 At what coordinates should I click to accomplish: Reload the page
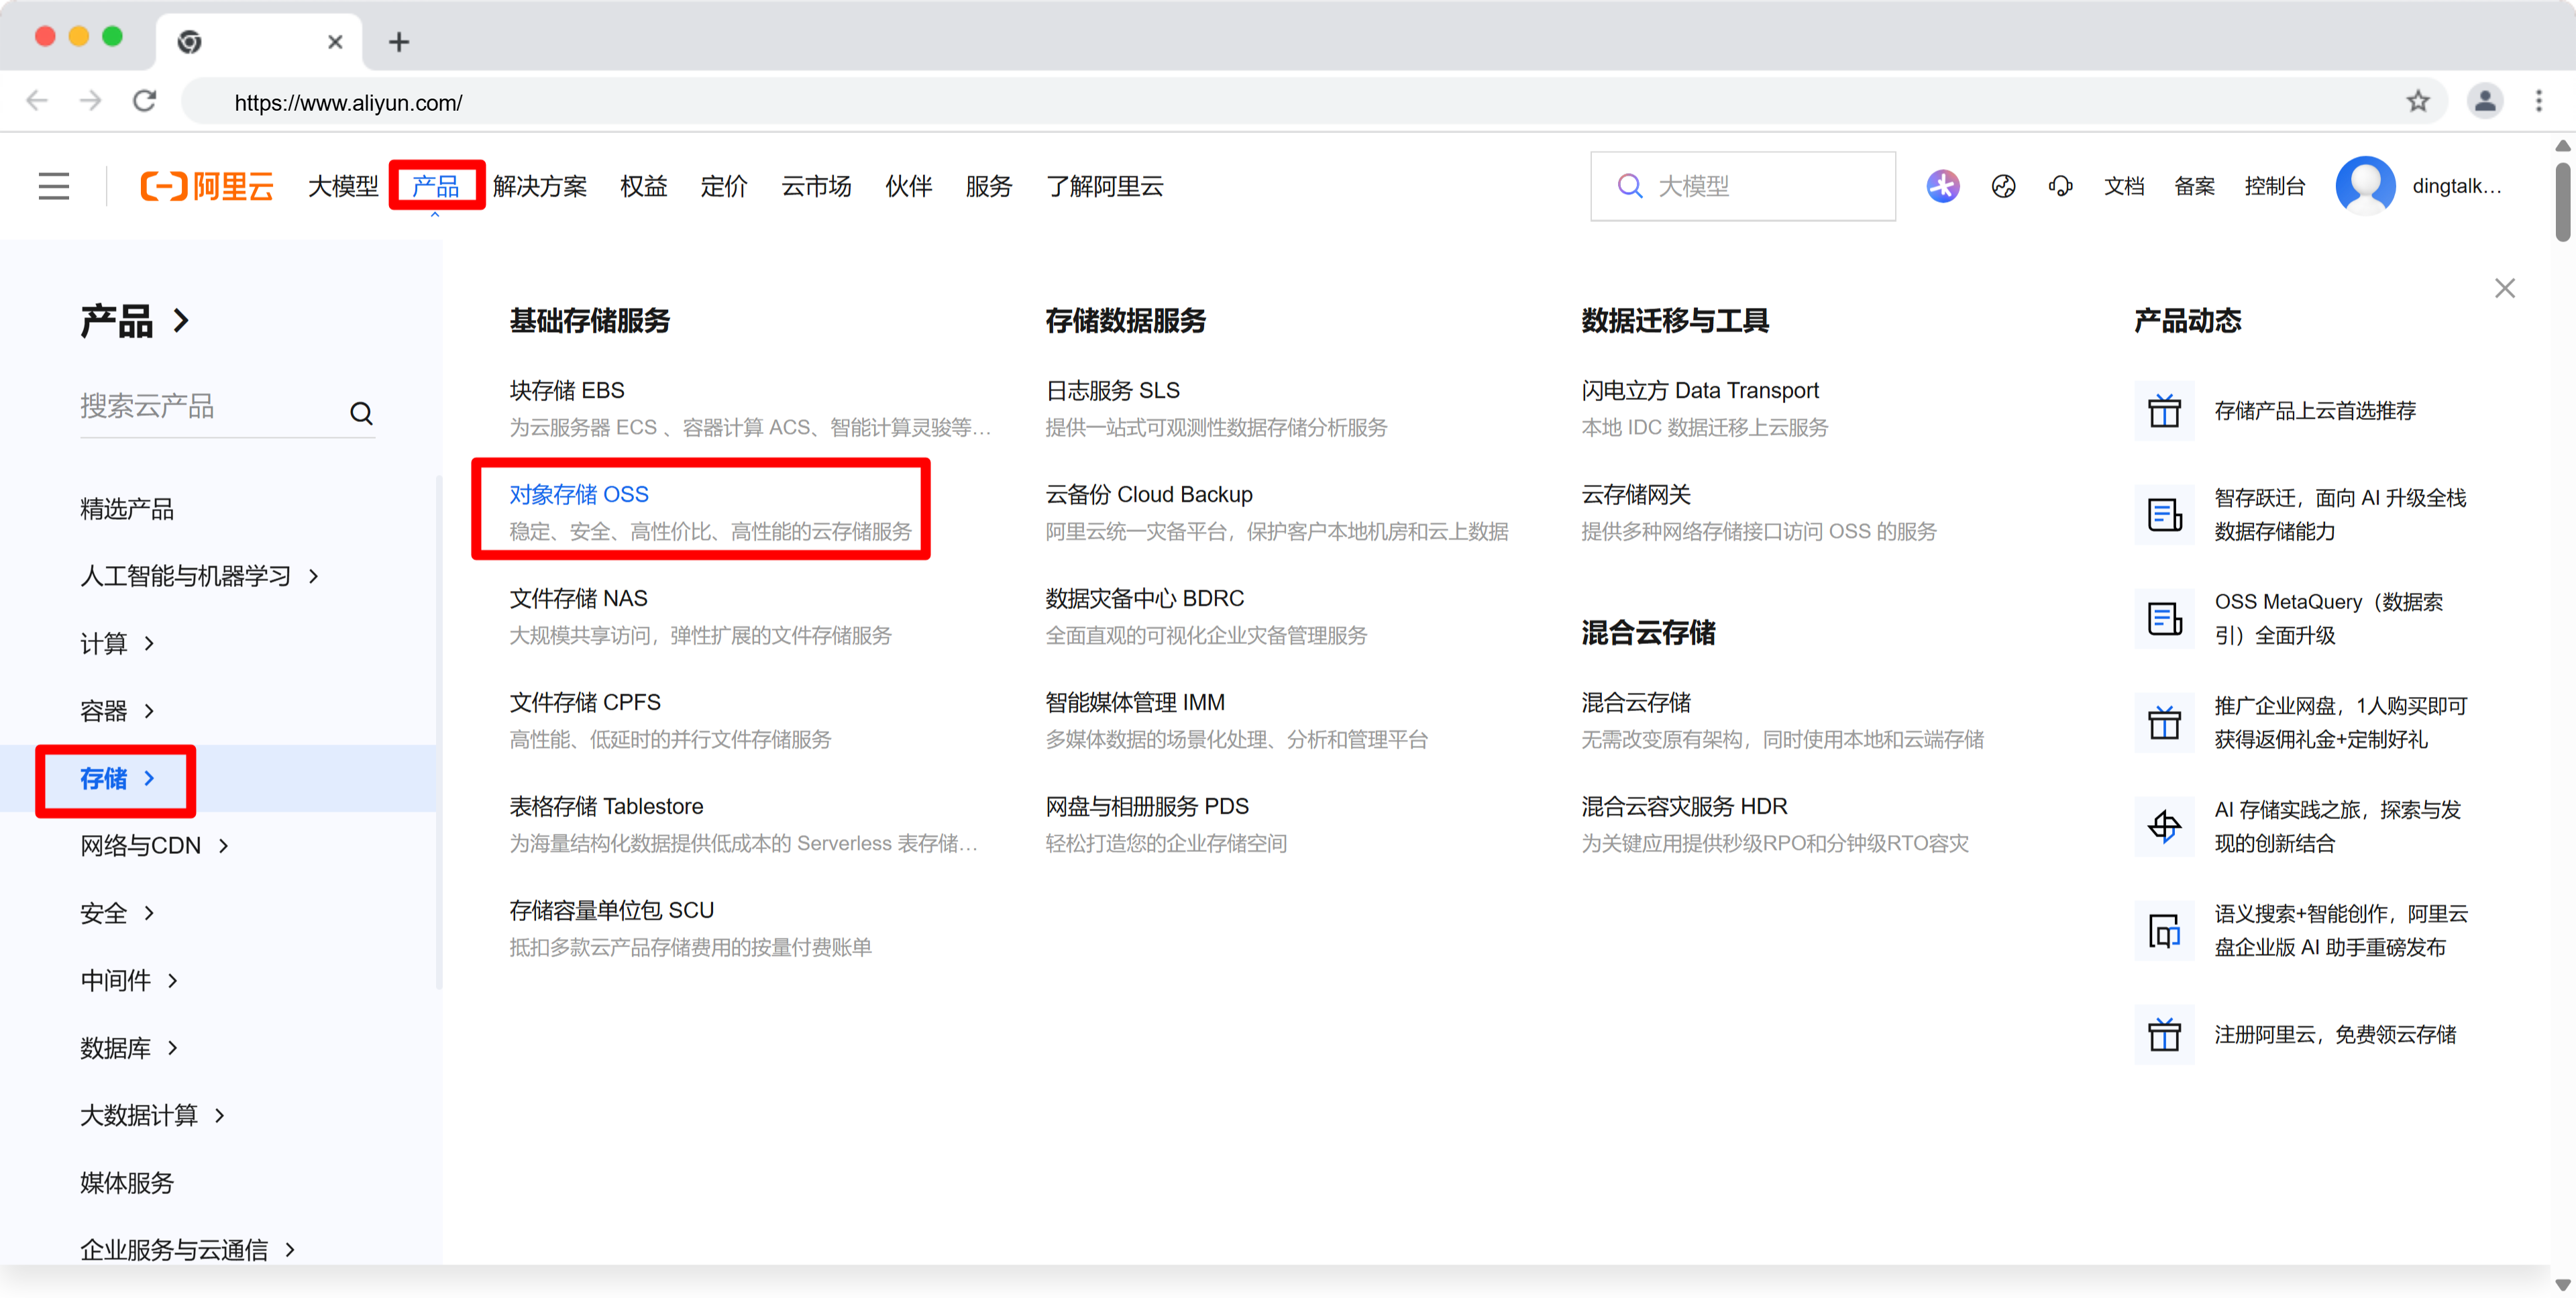tap(145, 101)
